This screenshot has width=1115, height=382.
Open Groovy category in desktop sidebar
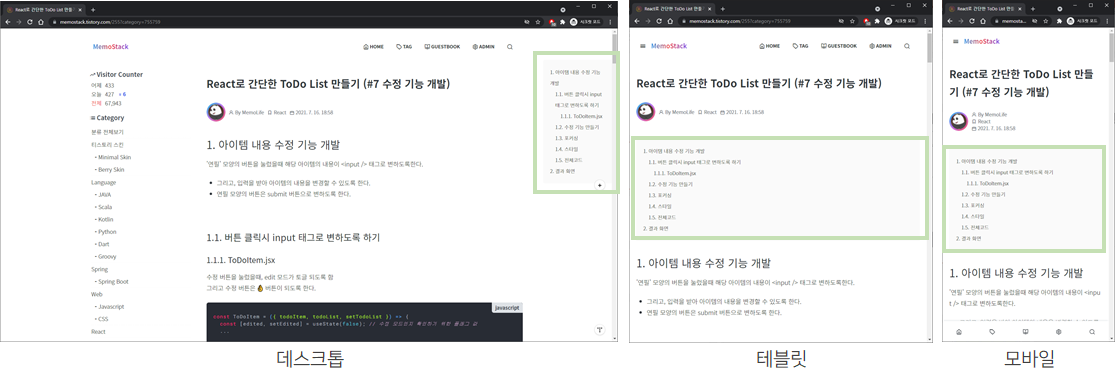(106, 256)
